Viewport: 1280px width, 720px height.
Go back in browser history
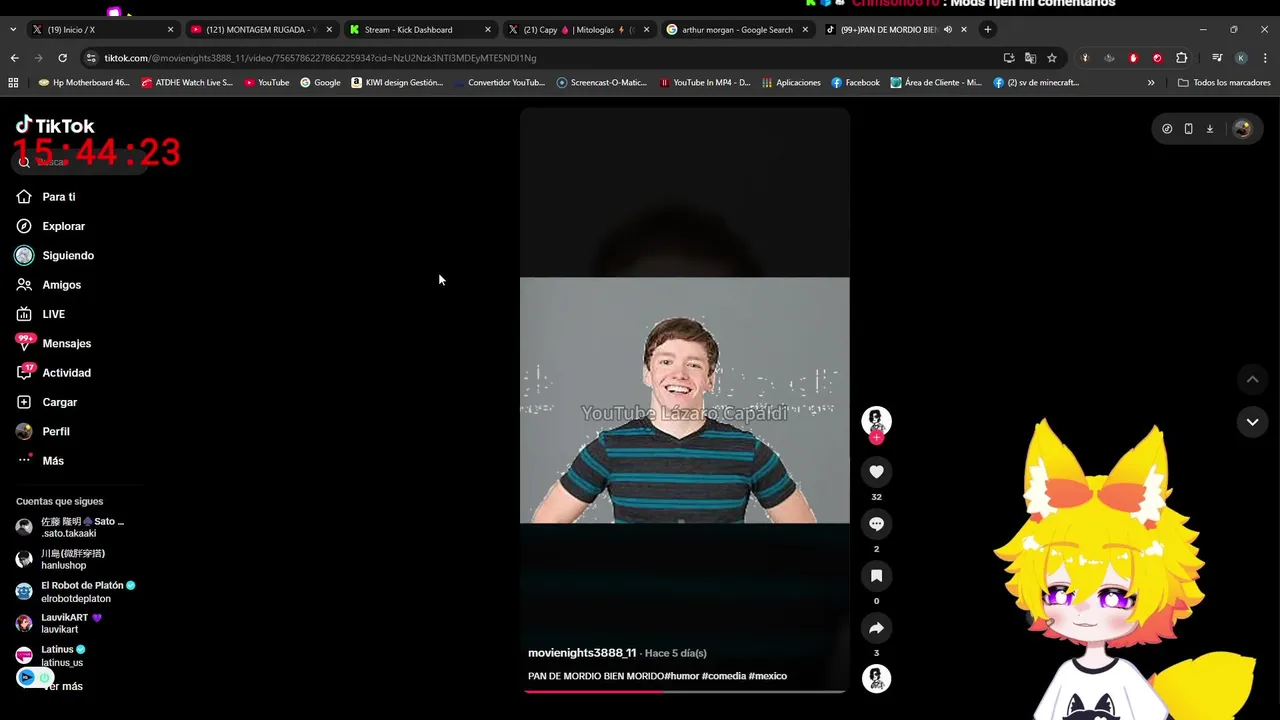(14, 58)
